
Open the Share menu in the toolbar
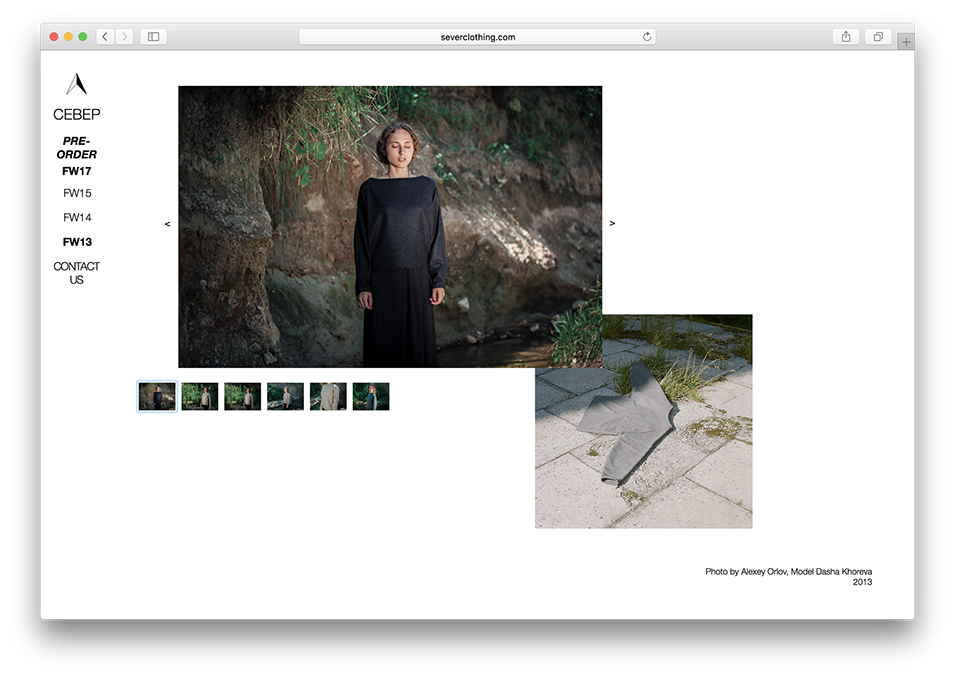(846, 37)
